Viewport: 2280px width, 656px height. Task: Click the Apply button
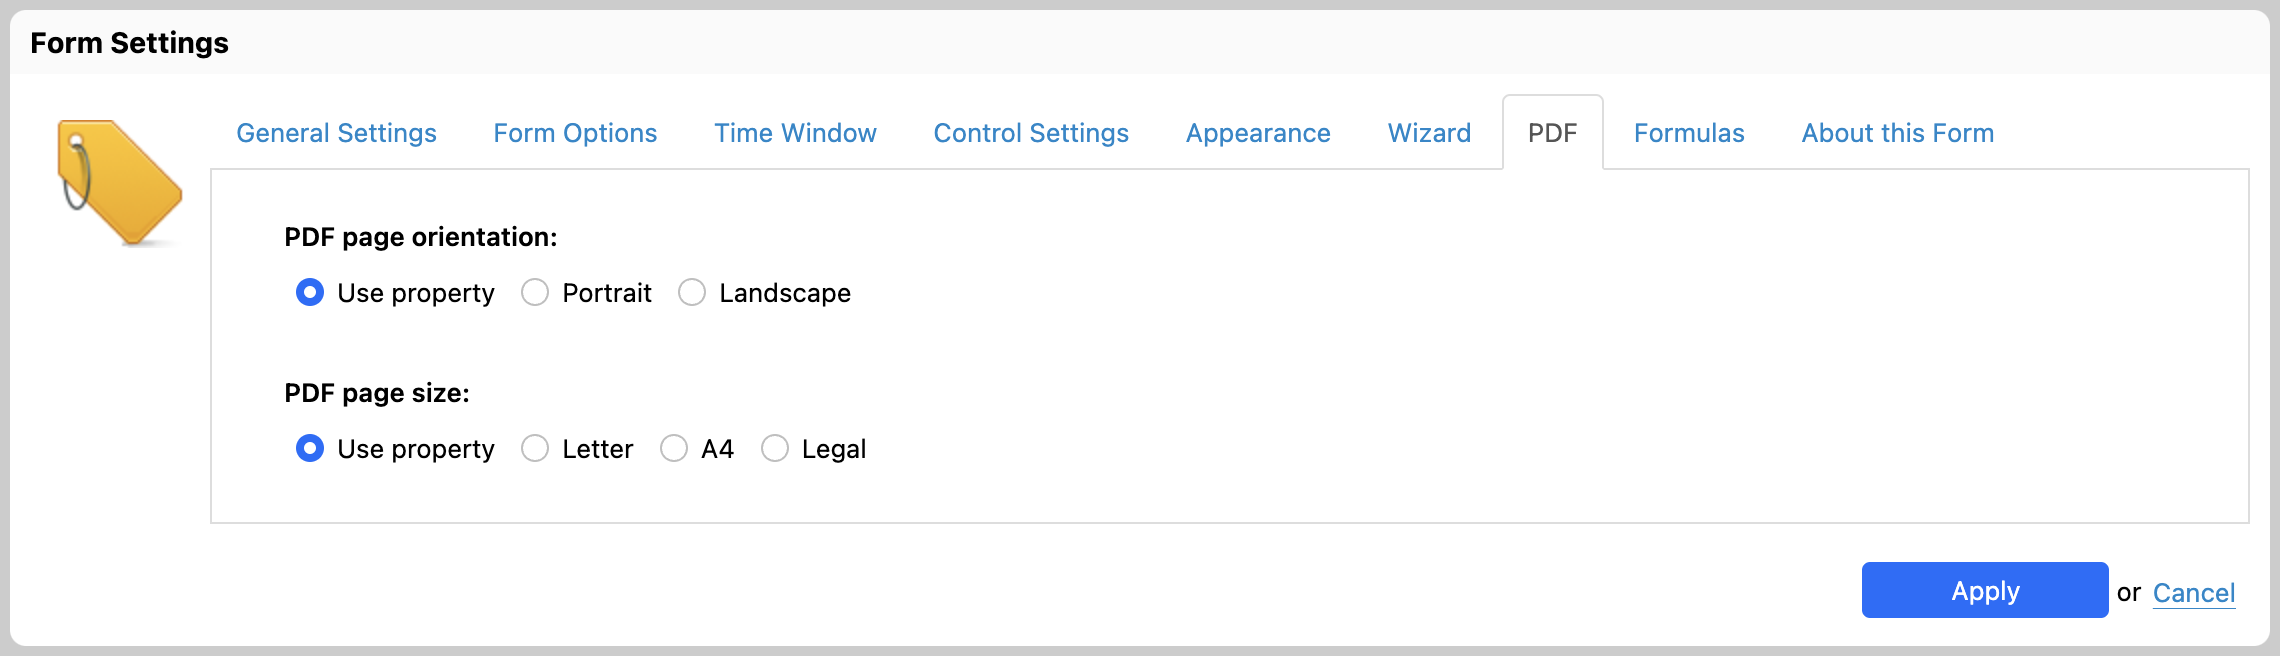click(x=1985, y=590)
